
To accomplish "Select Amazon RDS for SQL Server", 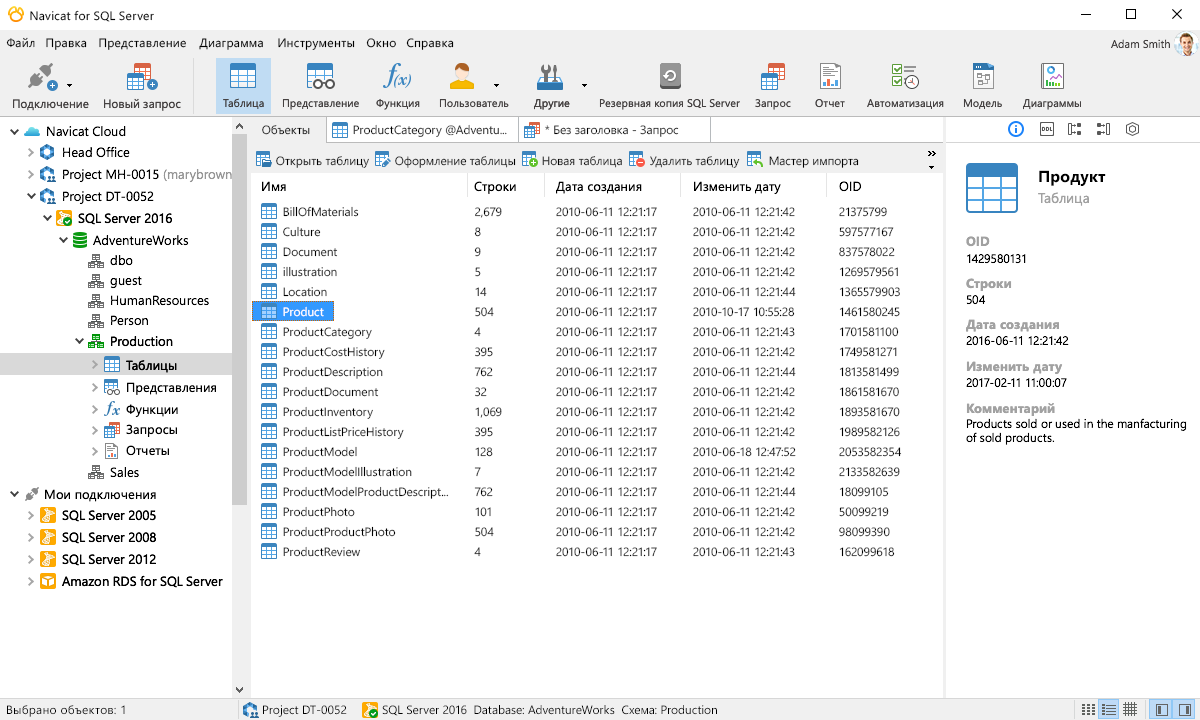I will pos(130,581).
